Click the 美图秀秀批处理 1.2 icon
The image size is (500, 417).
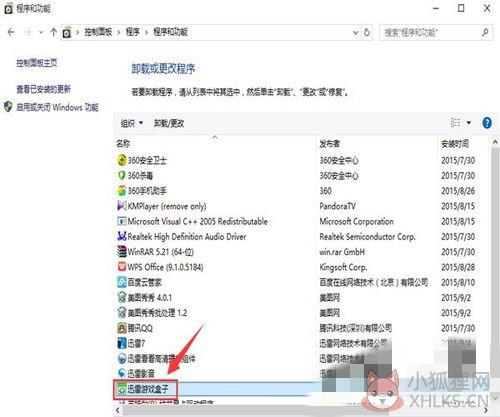122,313
